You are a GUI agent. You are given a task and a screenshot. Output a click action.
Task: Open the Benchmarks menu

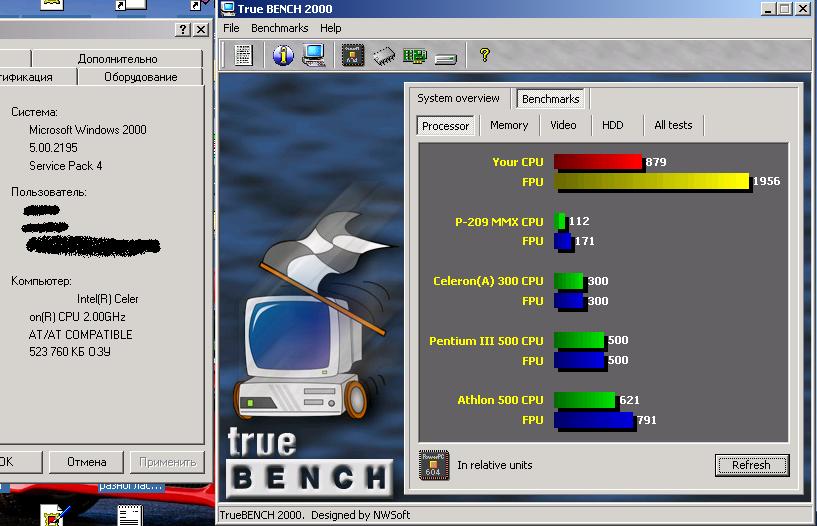click(x=280, y=28)
